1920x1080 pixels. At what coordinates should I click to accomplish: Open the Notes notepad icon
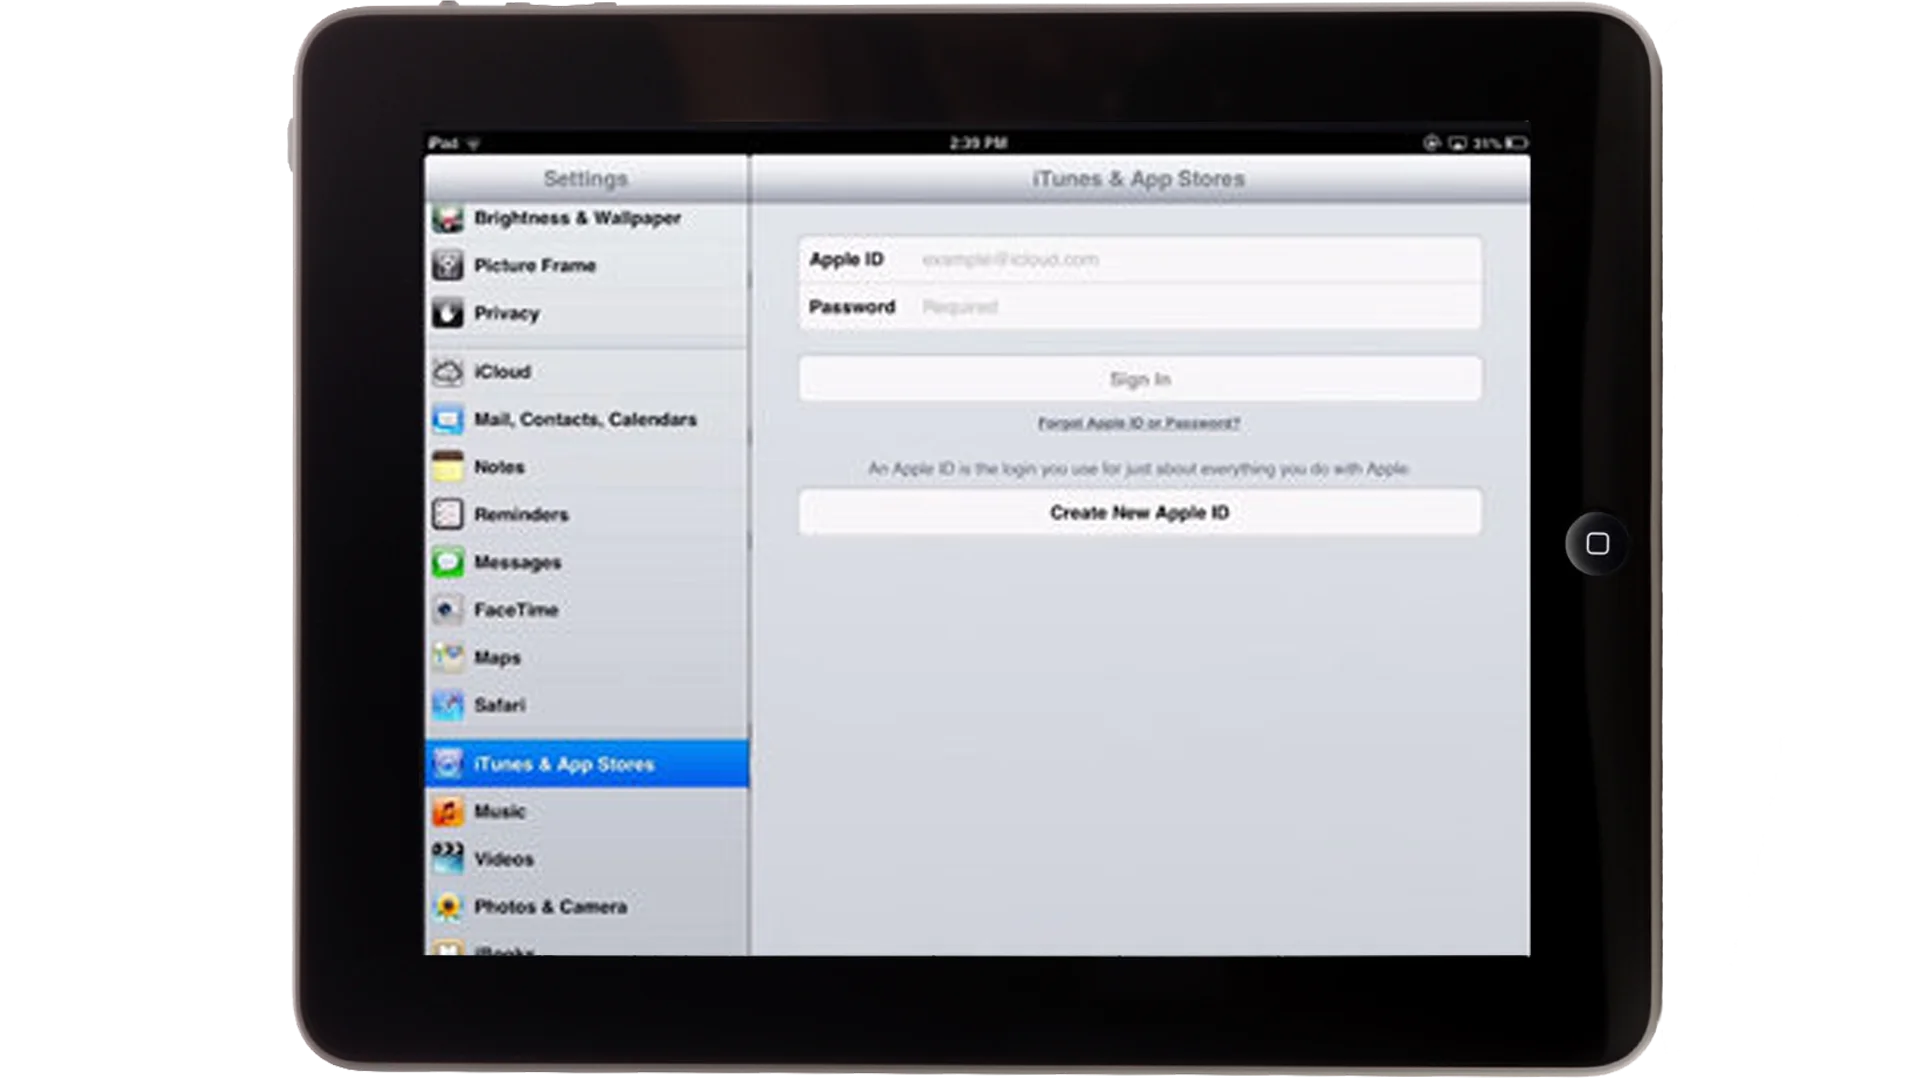[x=448, y=467]
